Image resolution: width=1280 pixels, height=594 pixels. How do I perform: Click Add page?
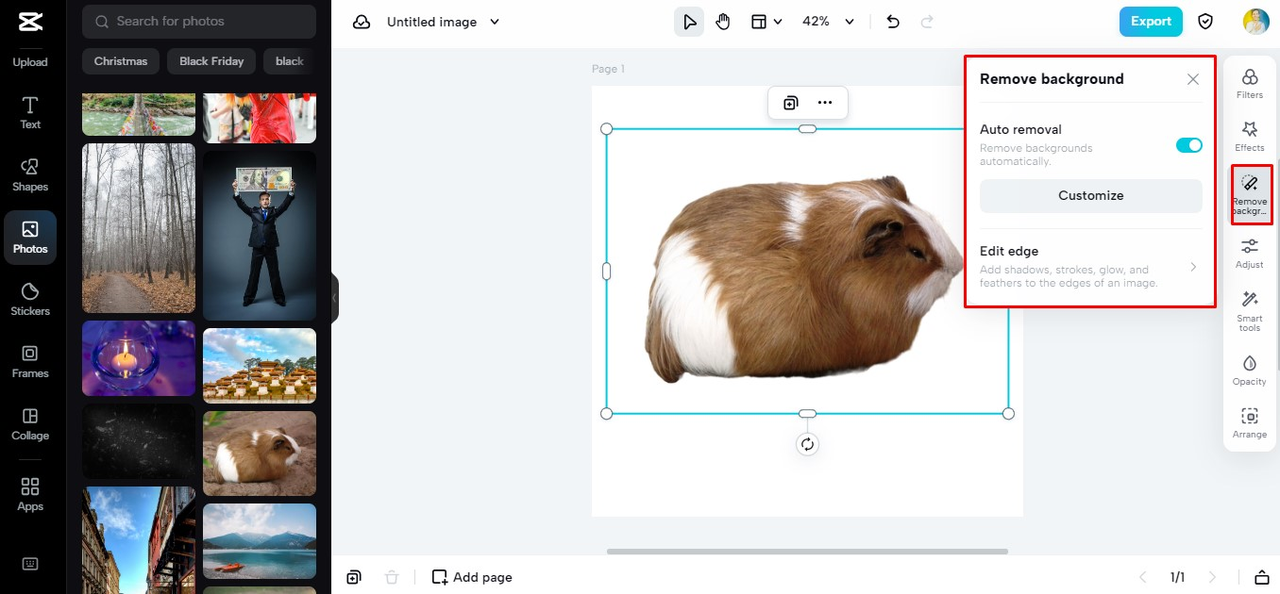[x=472, y=577]
